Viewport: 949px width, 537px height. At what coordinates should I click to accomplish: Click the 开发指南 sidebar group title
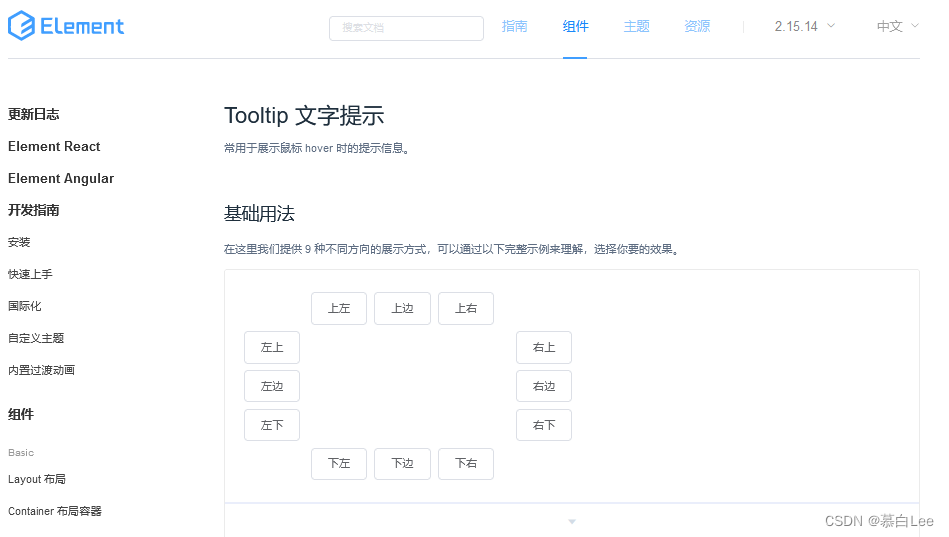(34, 210)
